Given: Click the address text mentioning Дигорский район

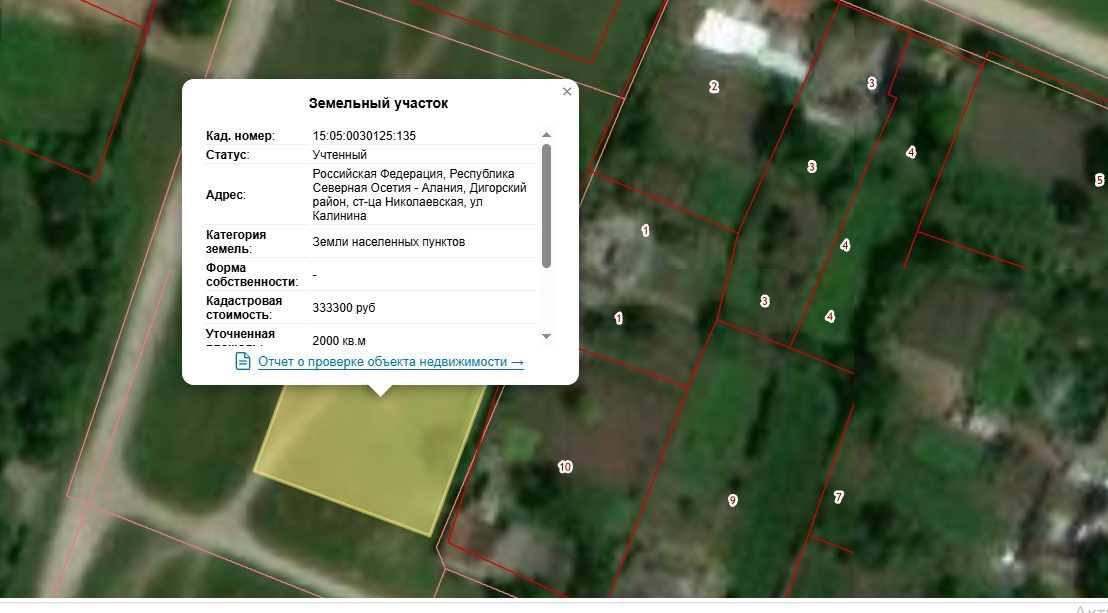Looking at the screenshot, I should pos(420,194).
